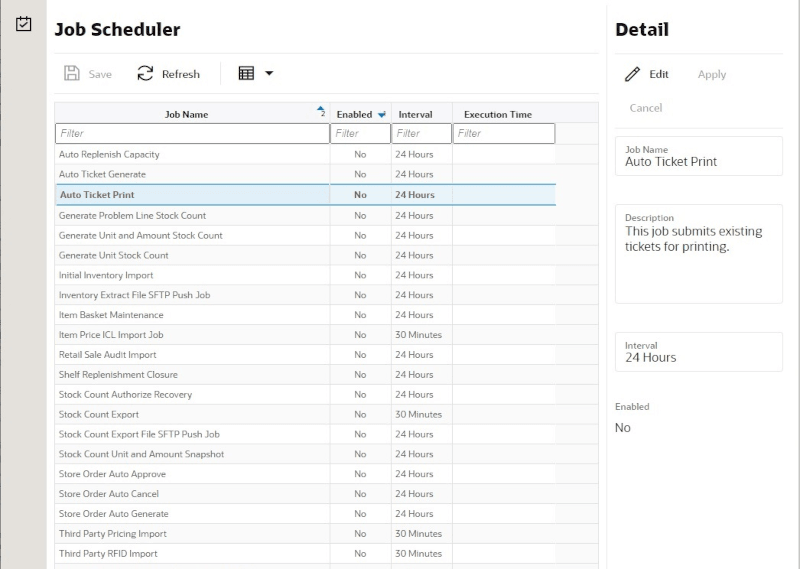Viewport: 800px width, 569px height.
Task: Select the Auto Replenish Capacity row
Action: [305, 154]
